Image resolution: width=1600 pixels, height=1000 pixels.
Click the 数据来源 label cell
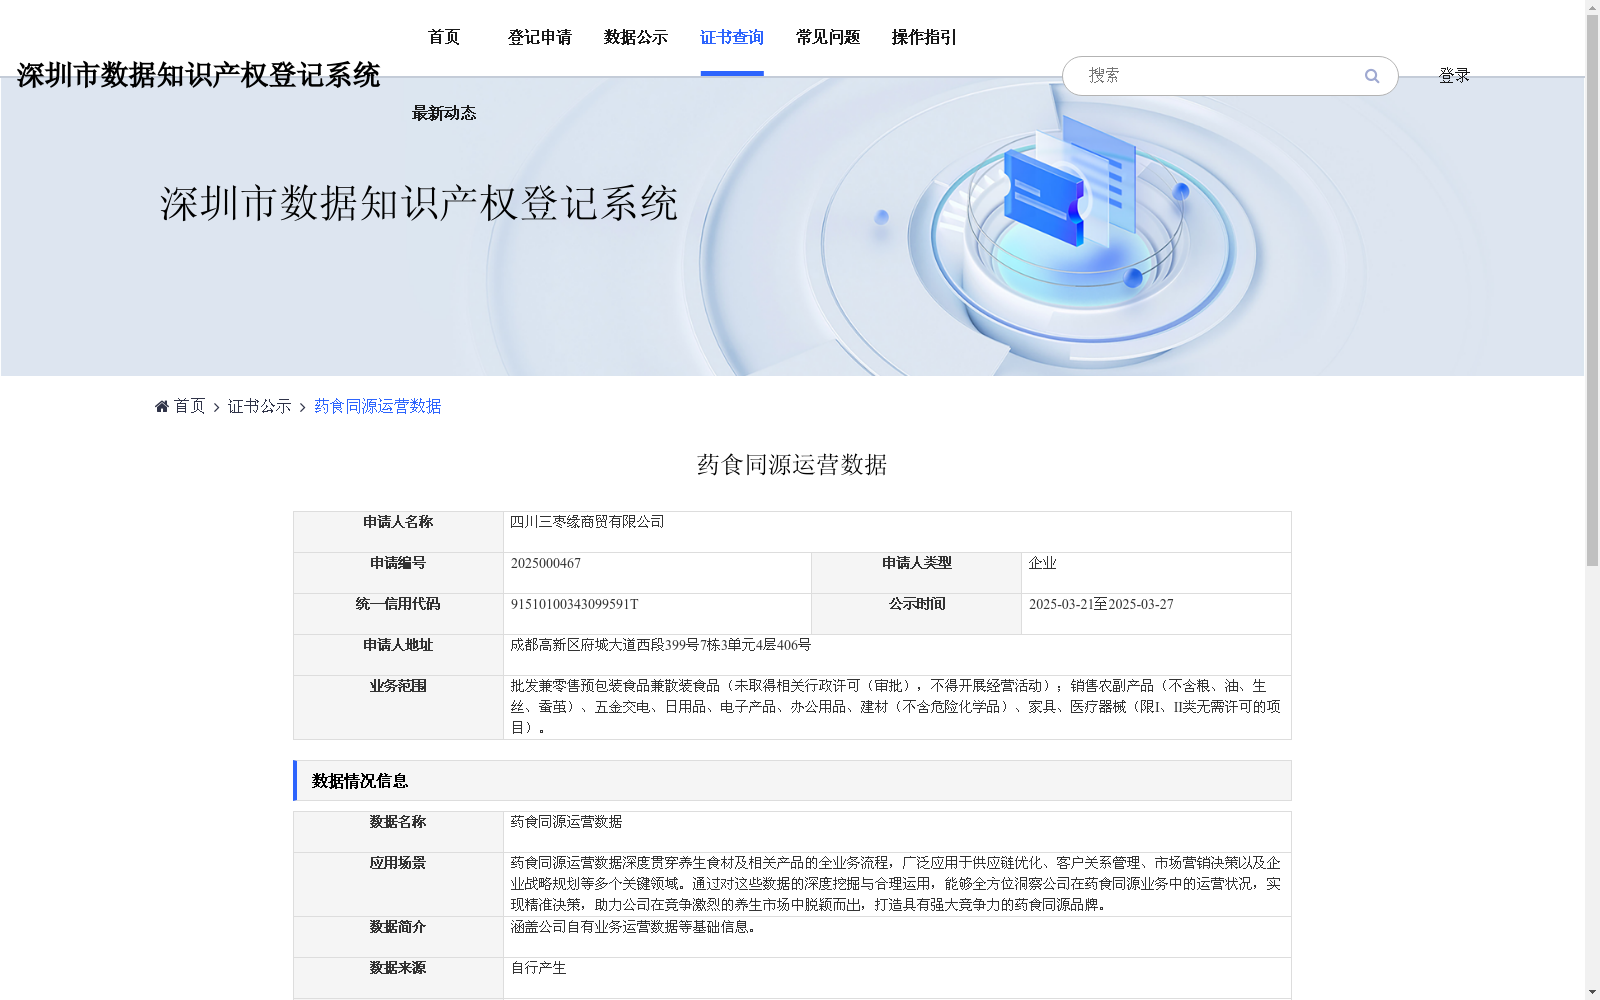coord(398,978)
